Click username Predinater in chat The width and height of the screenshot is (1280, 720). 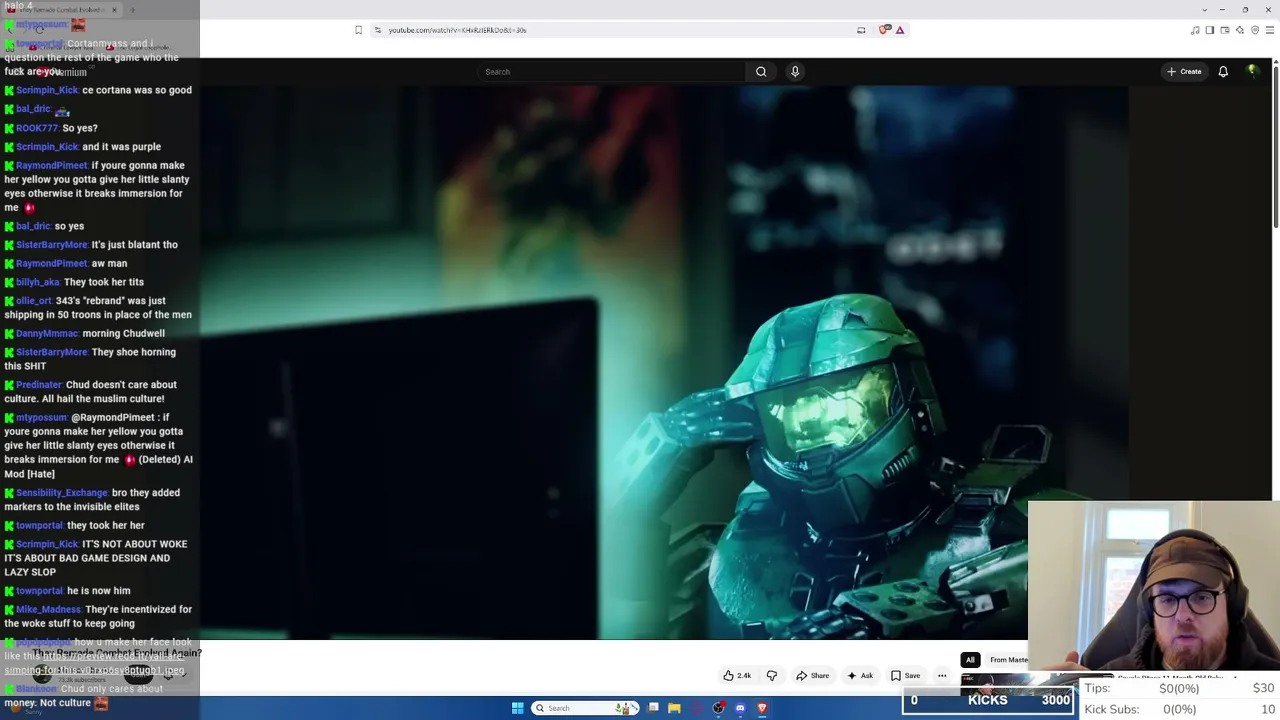tap(39, 385)
